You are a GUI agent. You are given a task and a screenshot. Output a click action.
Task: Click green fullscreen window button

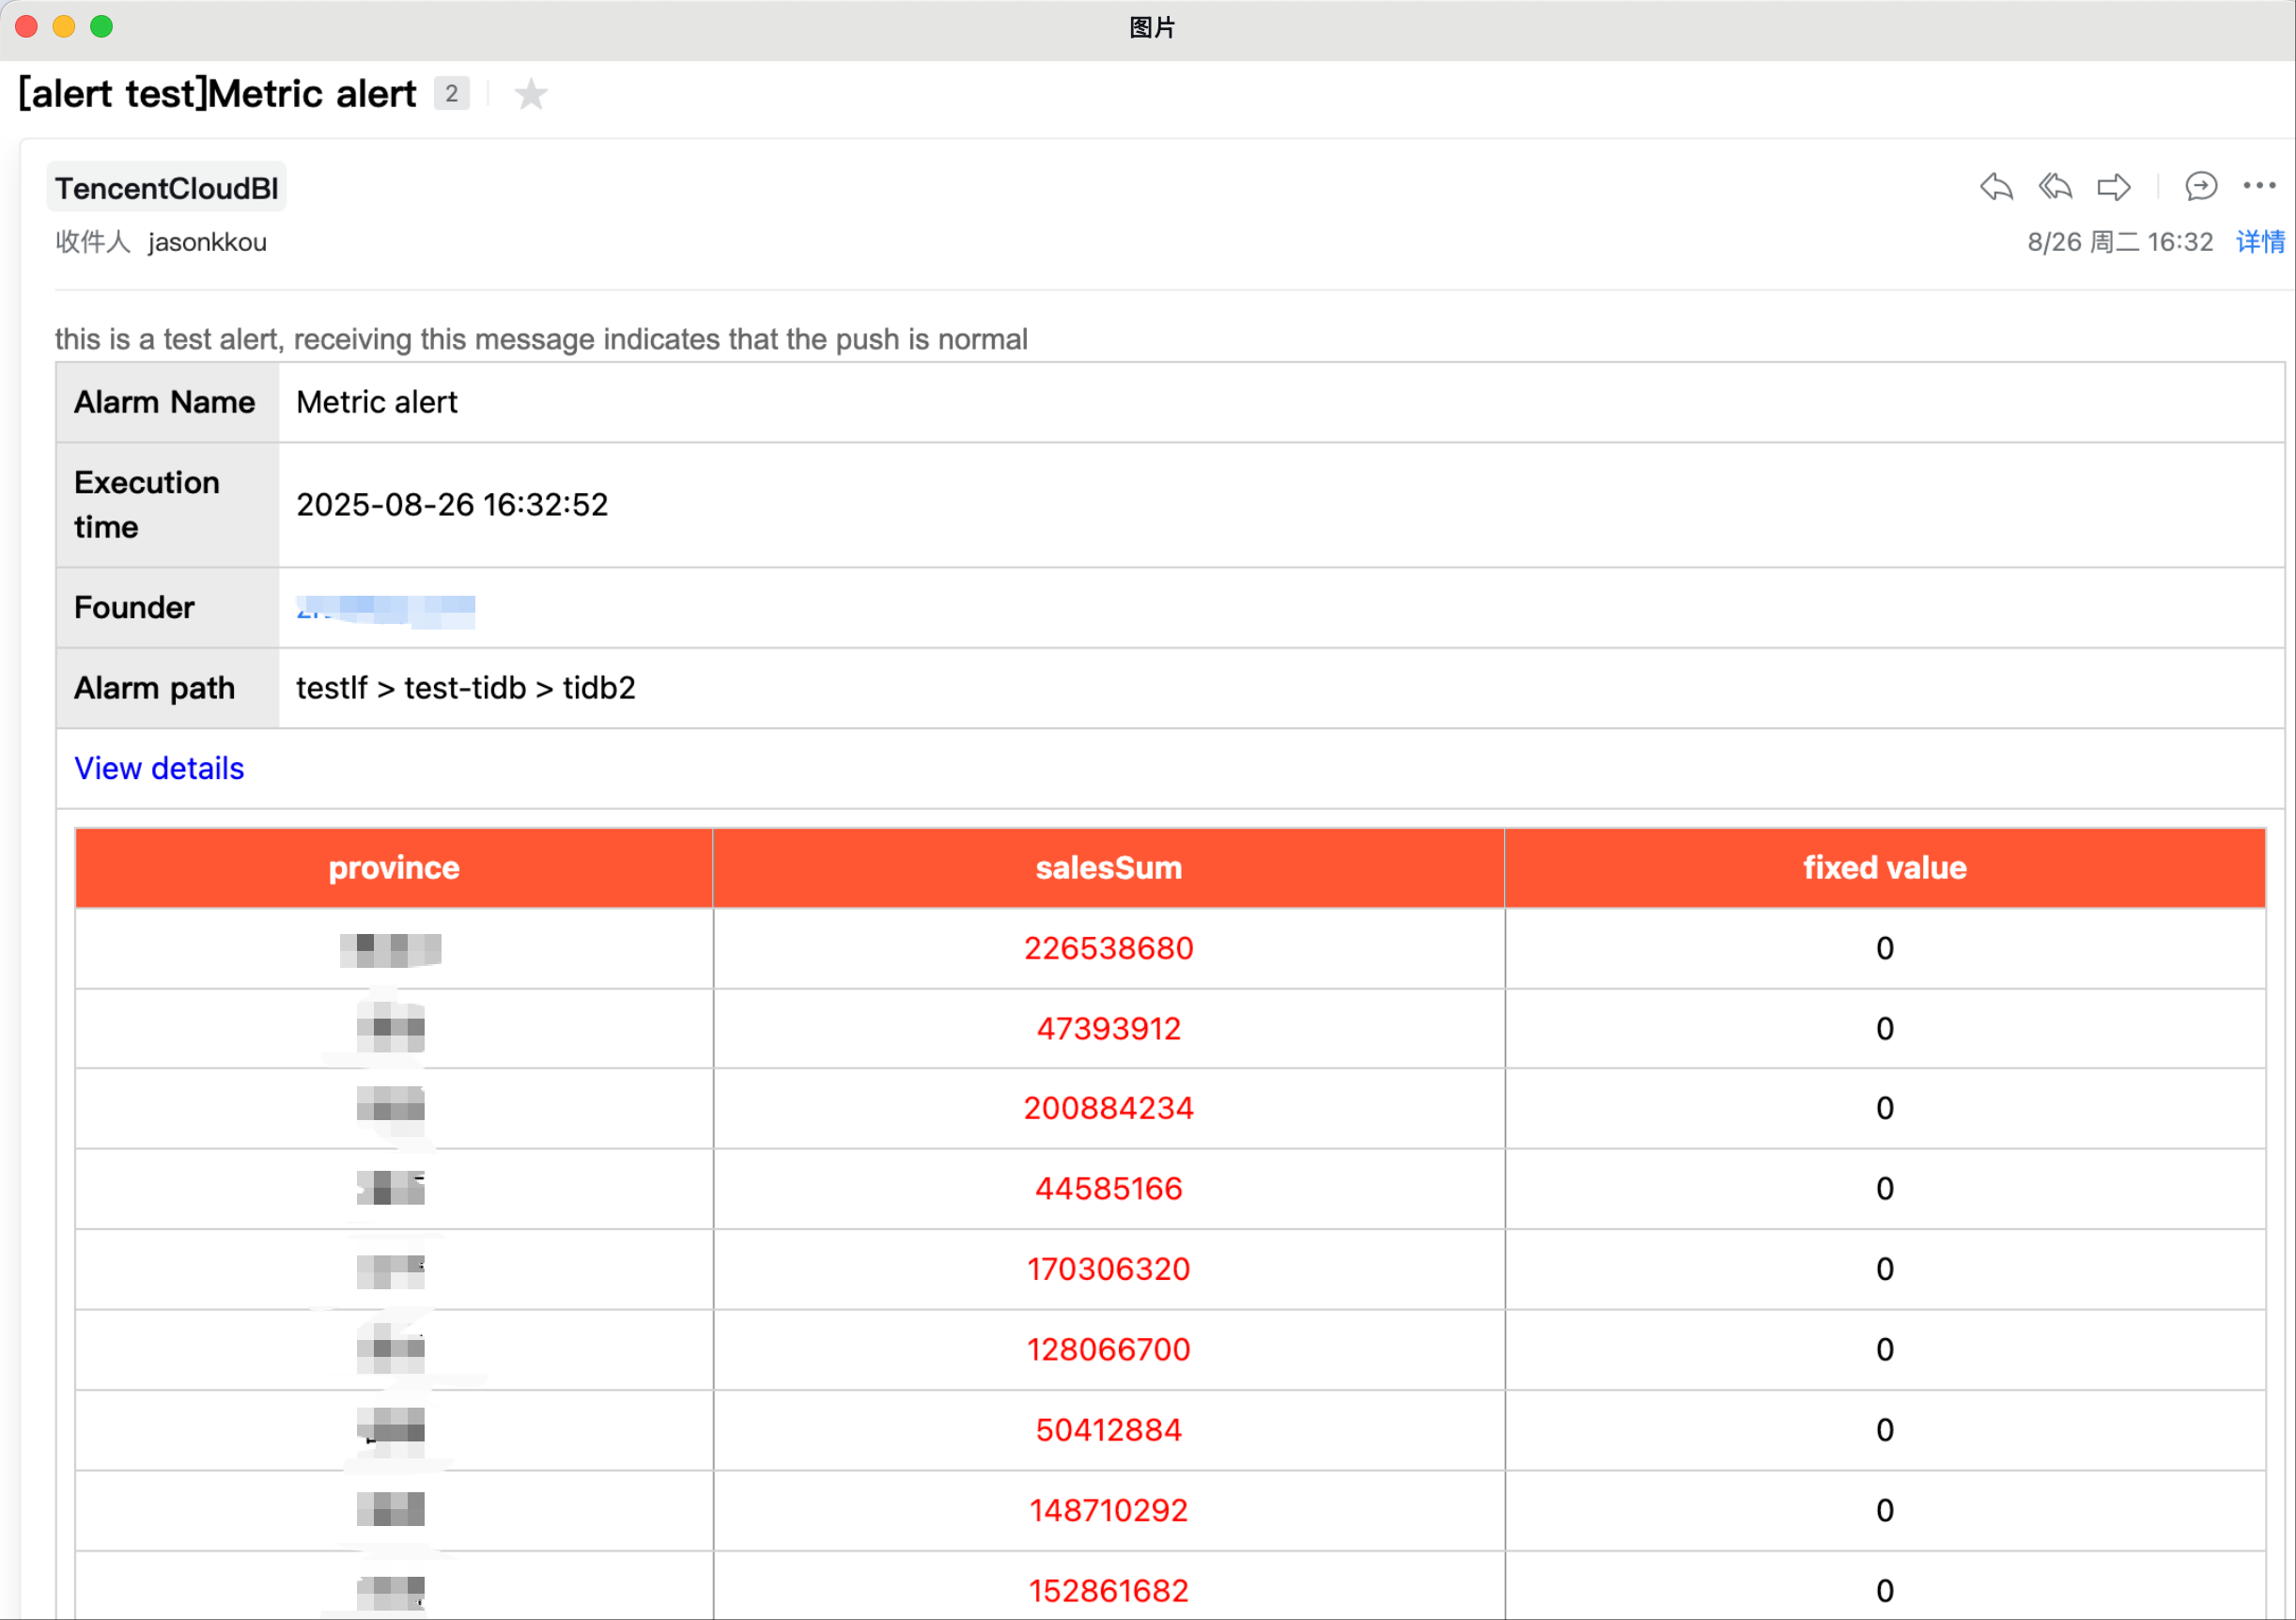[x=101, y=27]
